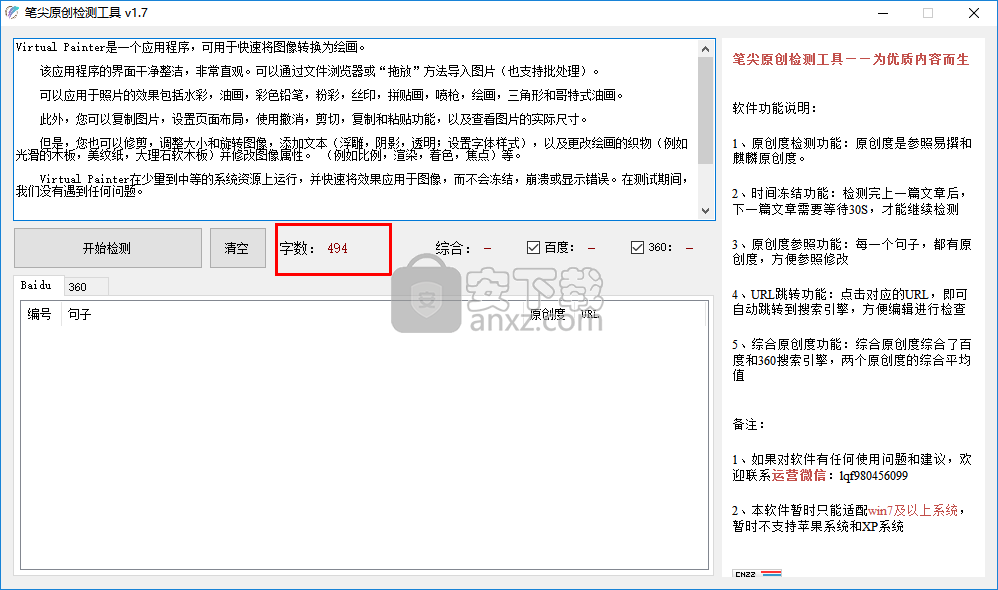Click scroll up arrow in text area
The height and width of the screenshot is (590, 998).
click(x=705, y=49)
